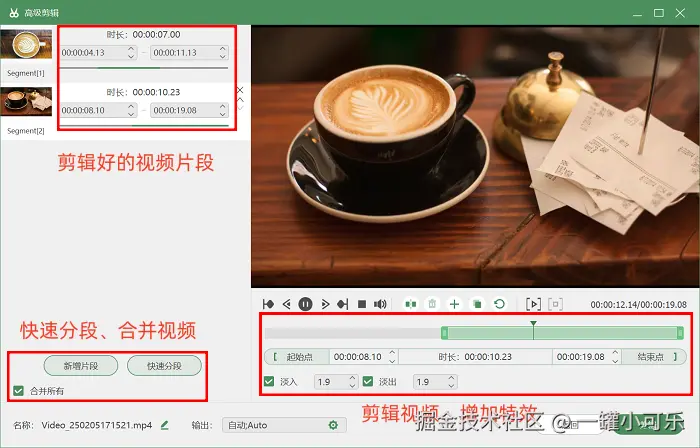
Task: Jump to the segment end point
Action: (343, 304)
